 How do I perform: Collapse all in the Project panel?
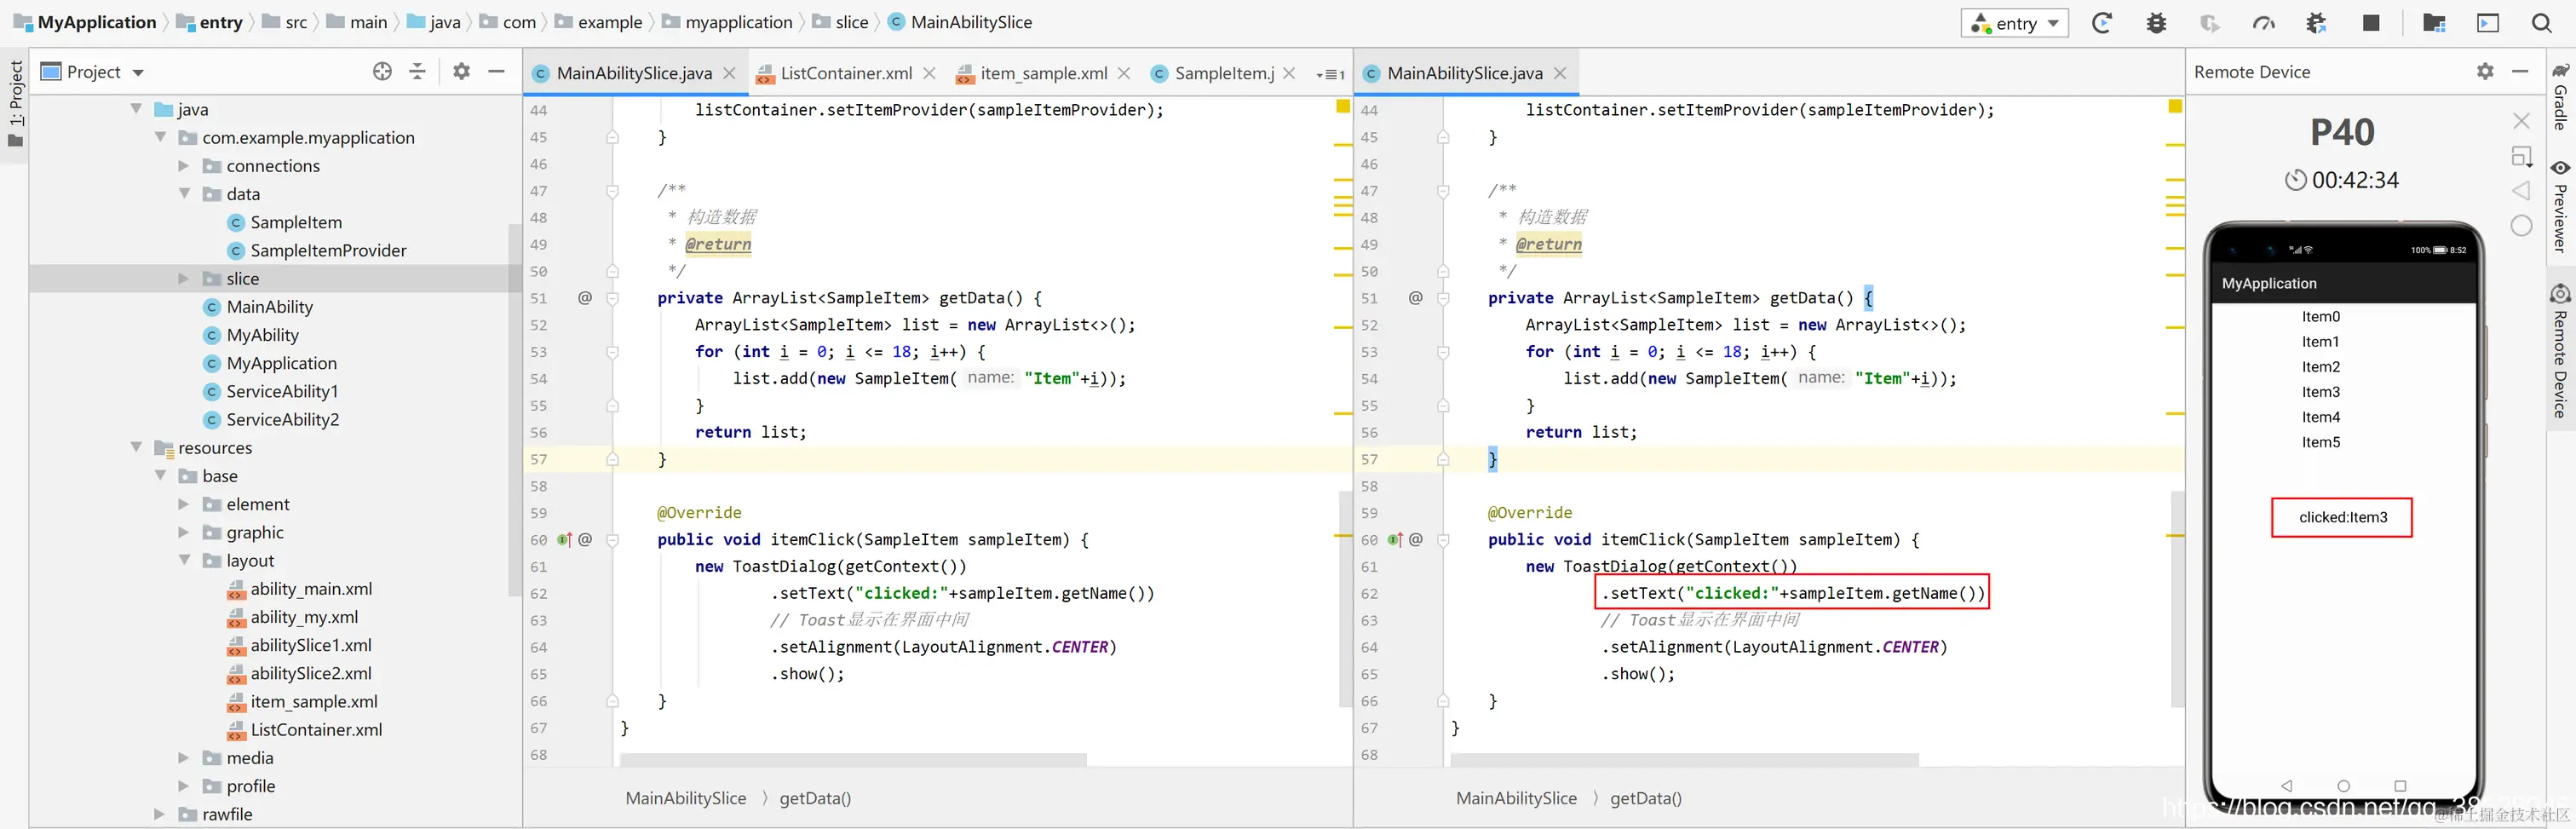(x=418, y=71)
